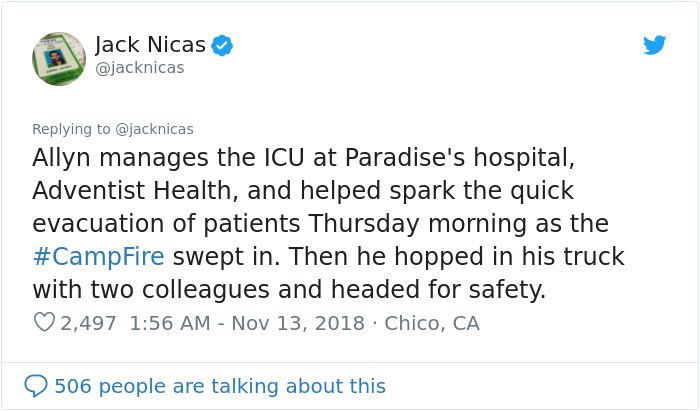Click the Twitter bird logo
The image size is (700, 411).
pyautogui.click(x=654, y=45)
